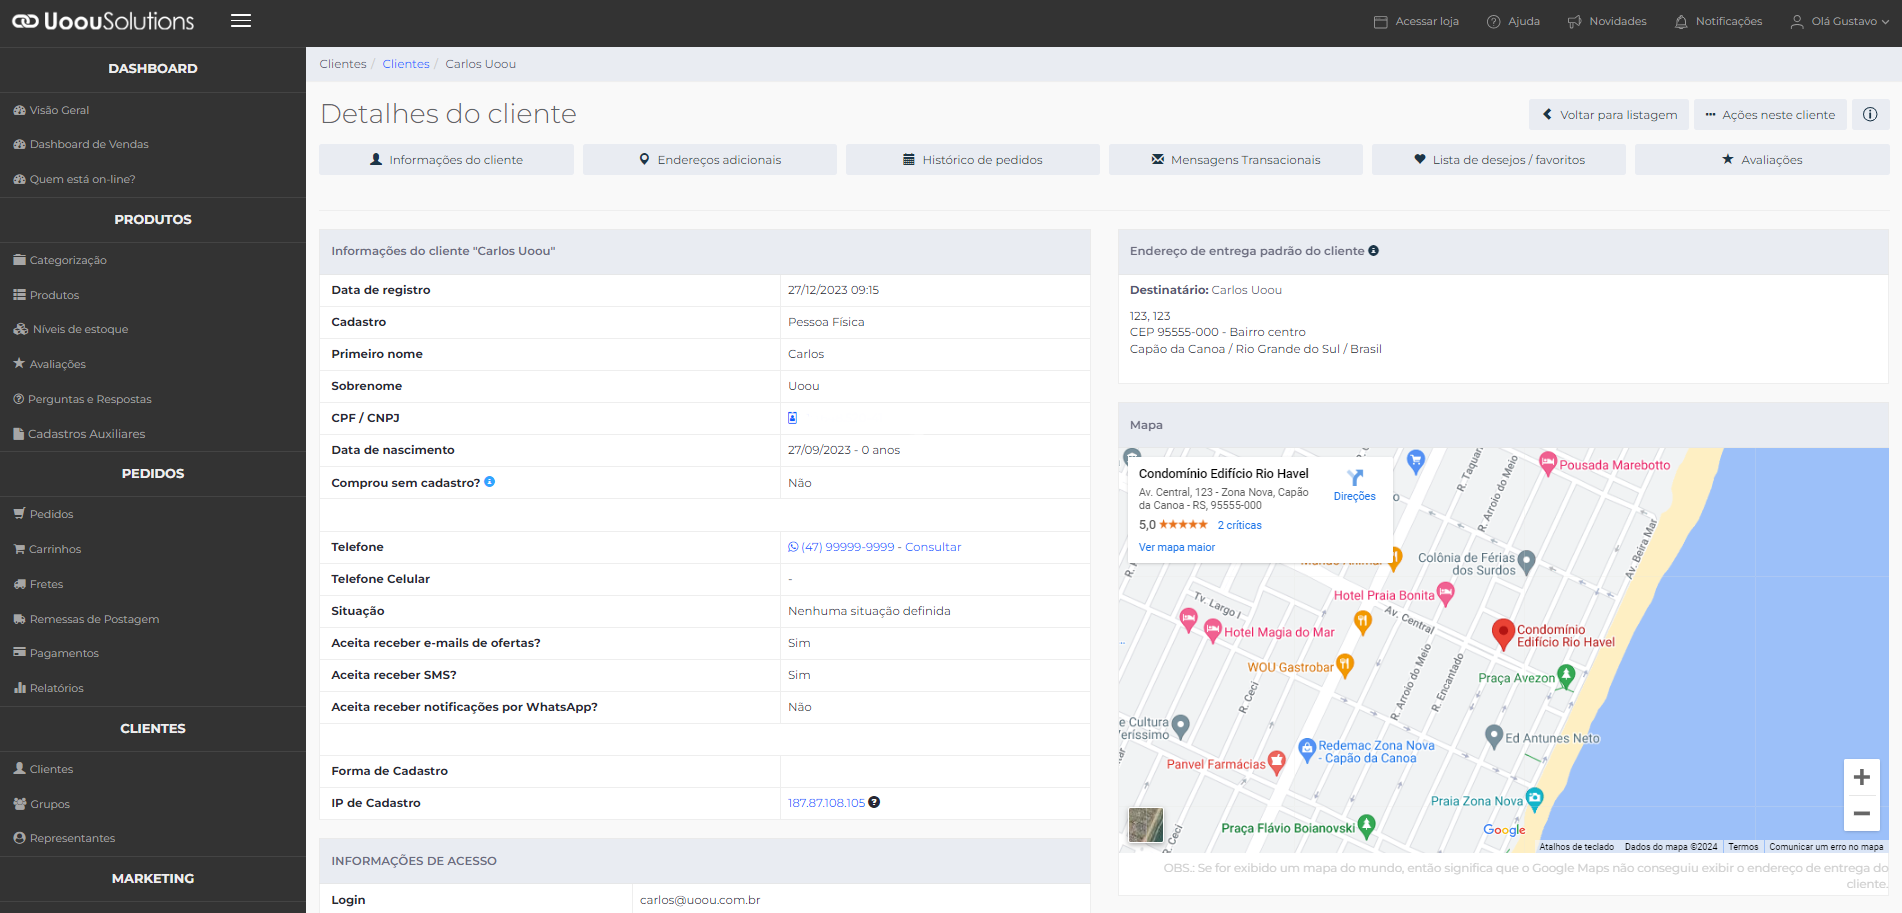Switch to Avaliações tab
This screenshot has height=913, width=1902.
(x=1762, y=160)
